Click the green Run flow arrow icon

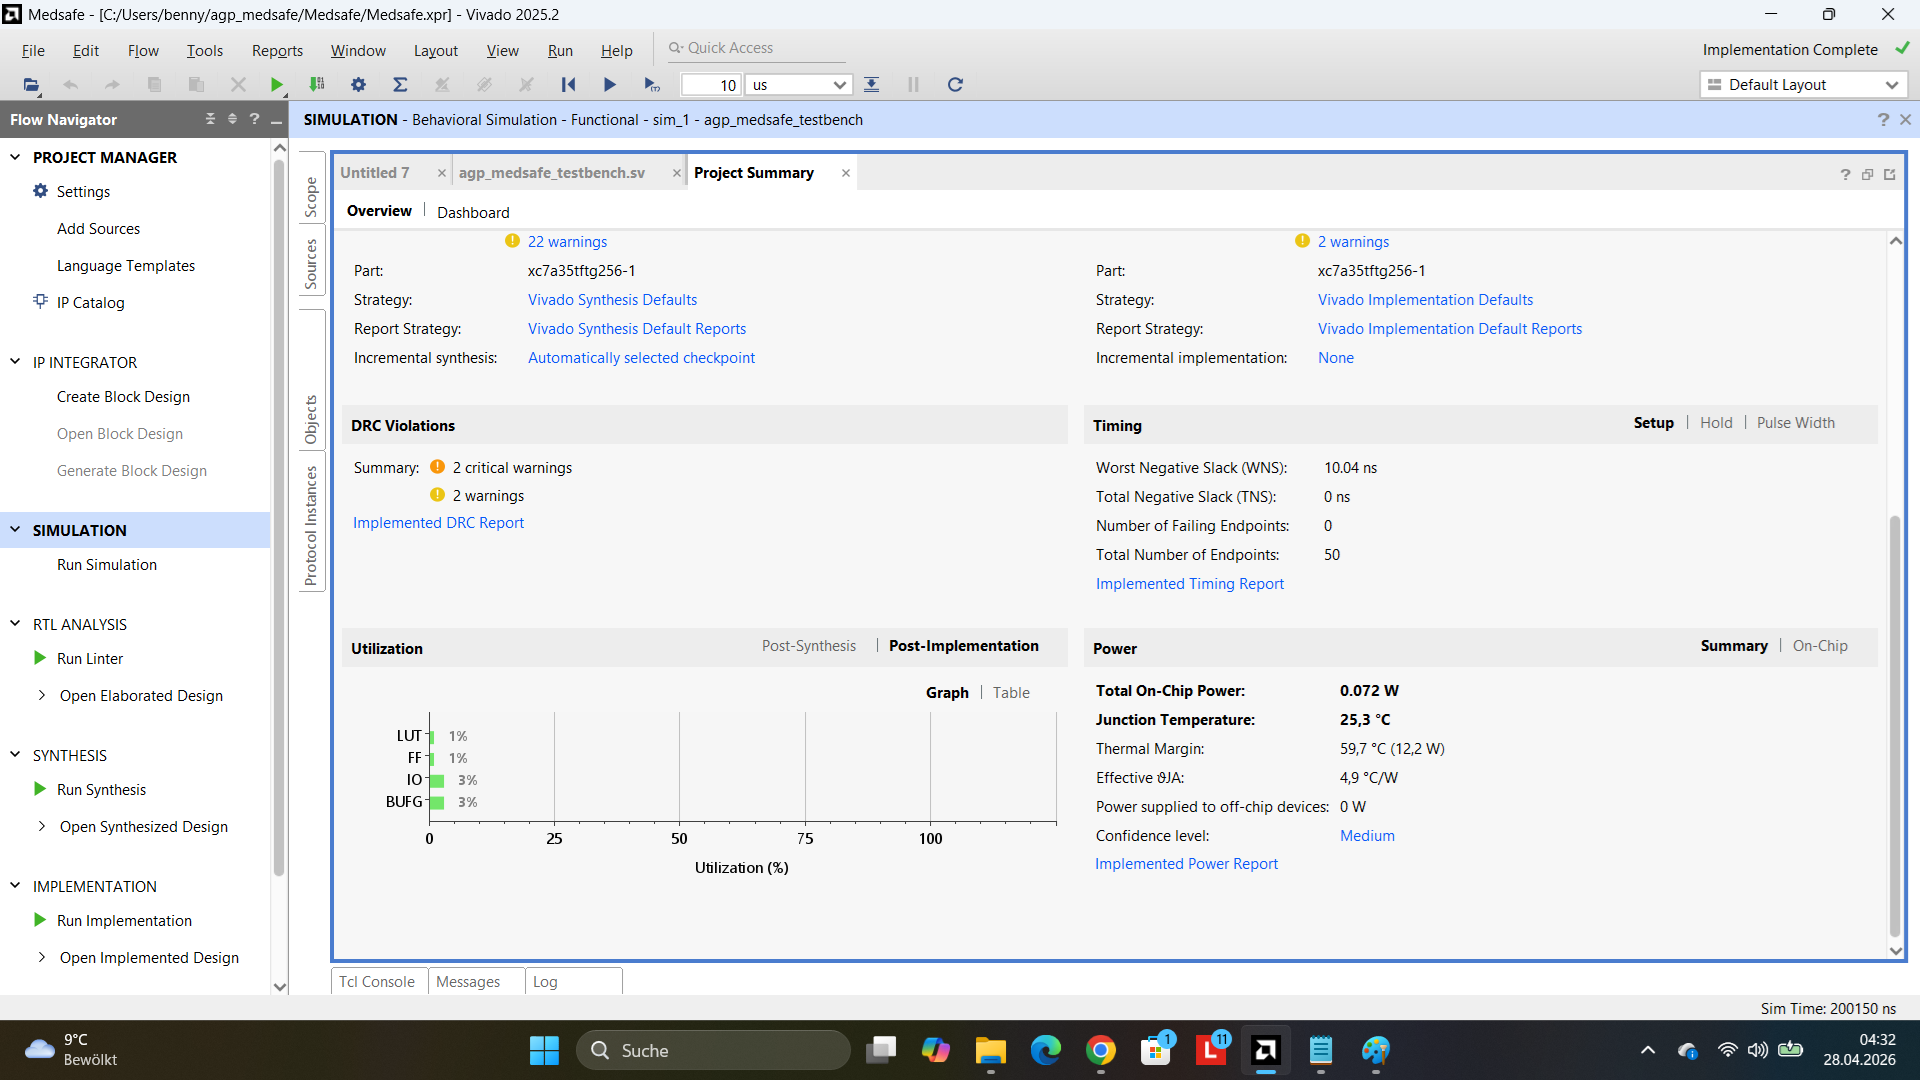coord(277,85)
